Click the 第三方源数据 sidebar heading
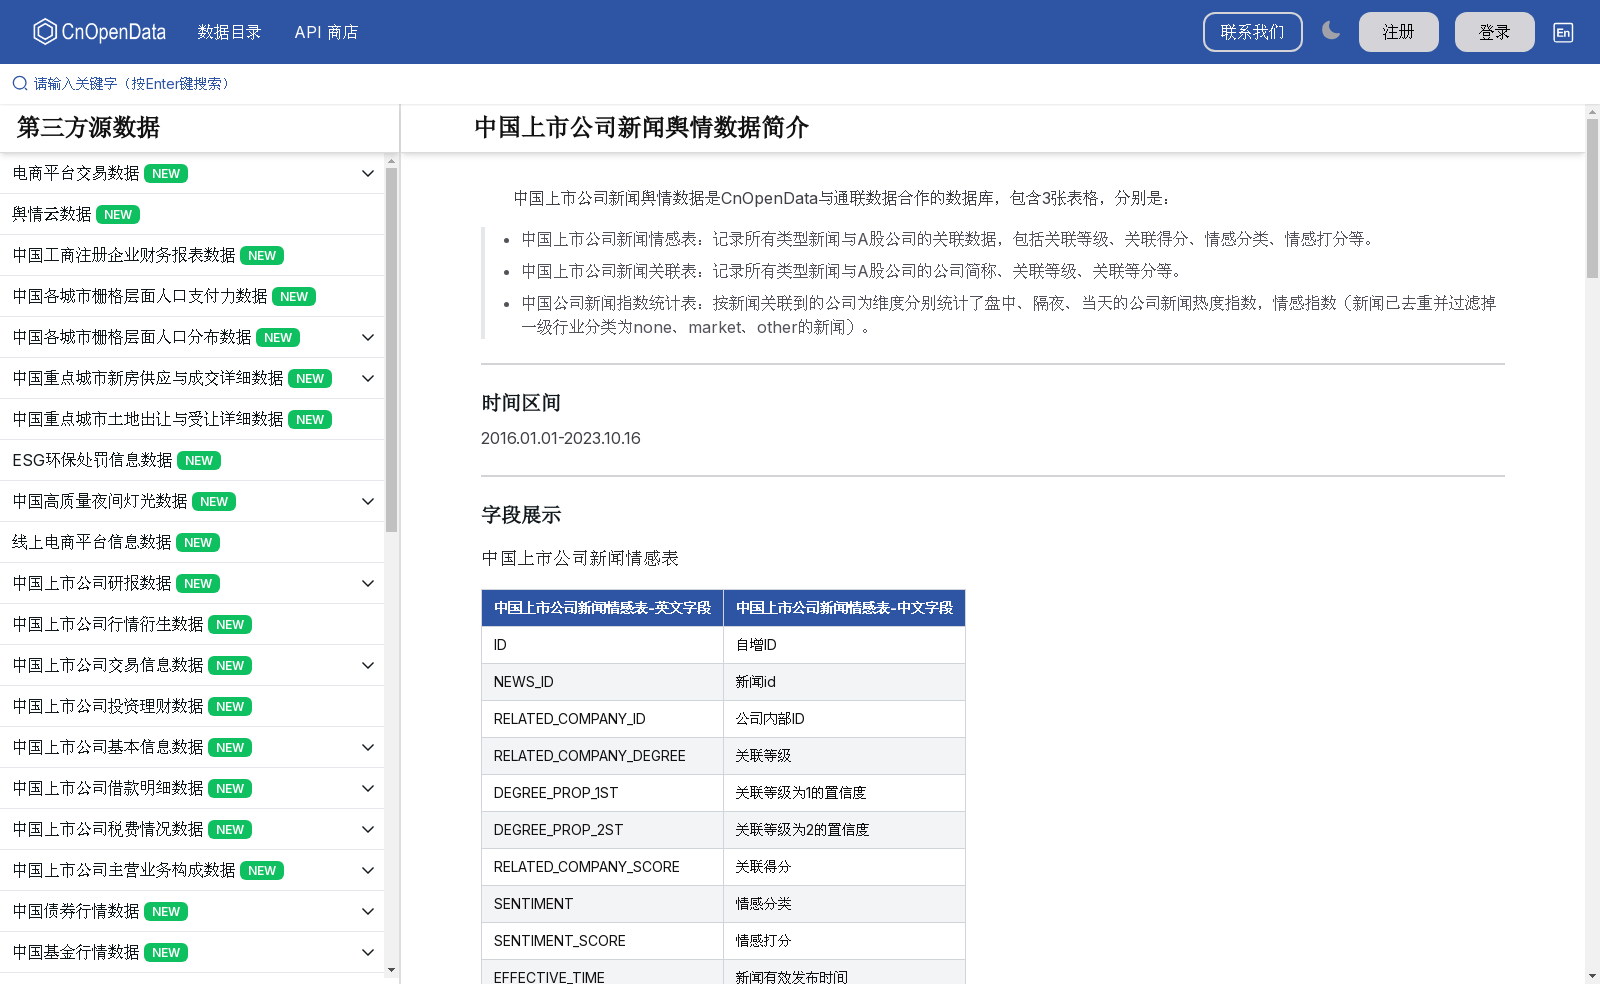This screenshot has height=1000, width=1600. [88, 127]
